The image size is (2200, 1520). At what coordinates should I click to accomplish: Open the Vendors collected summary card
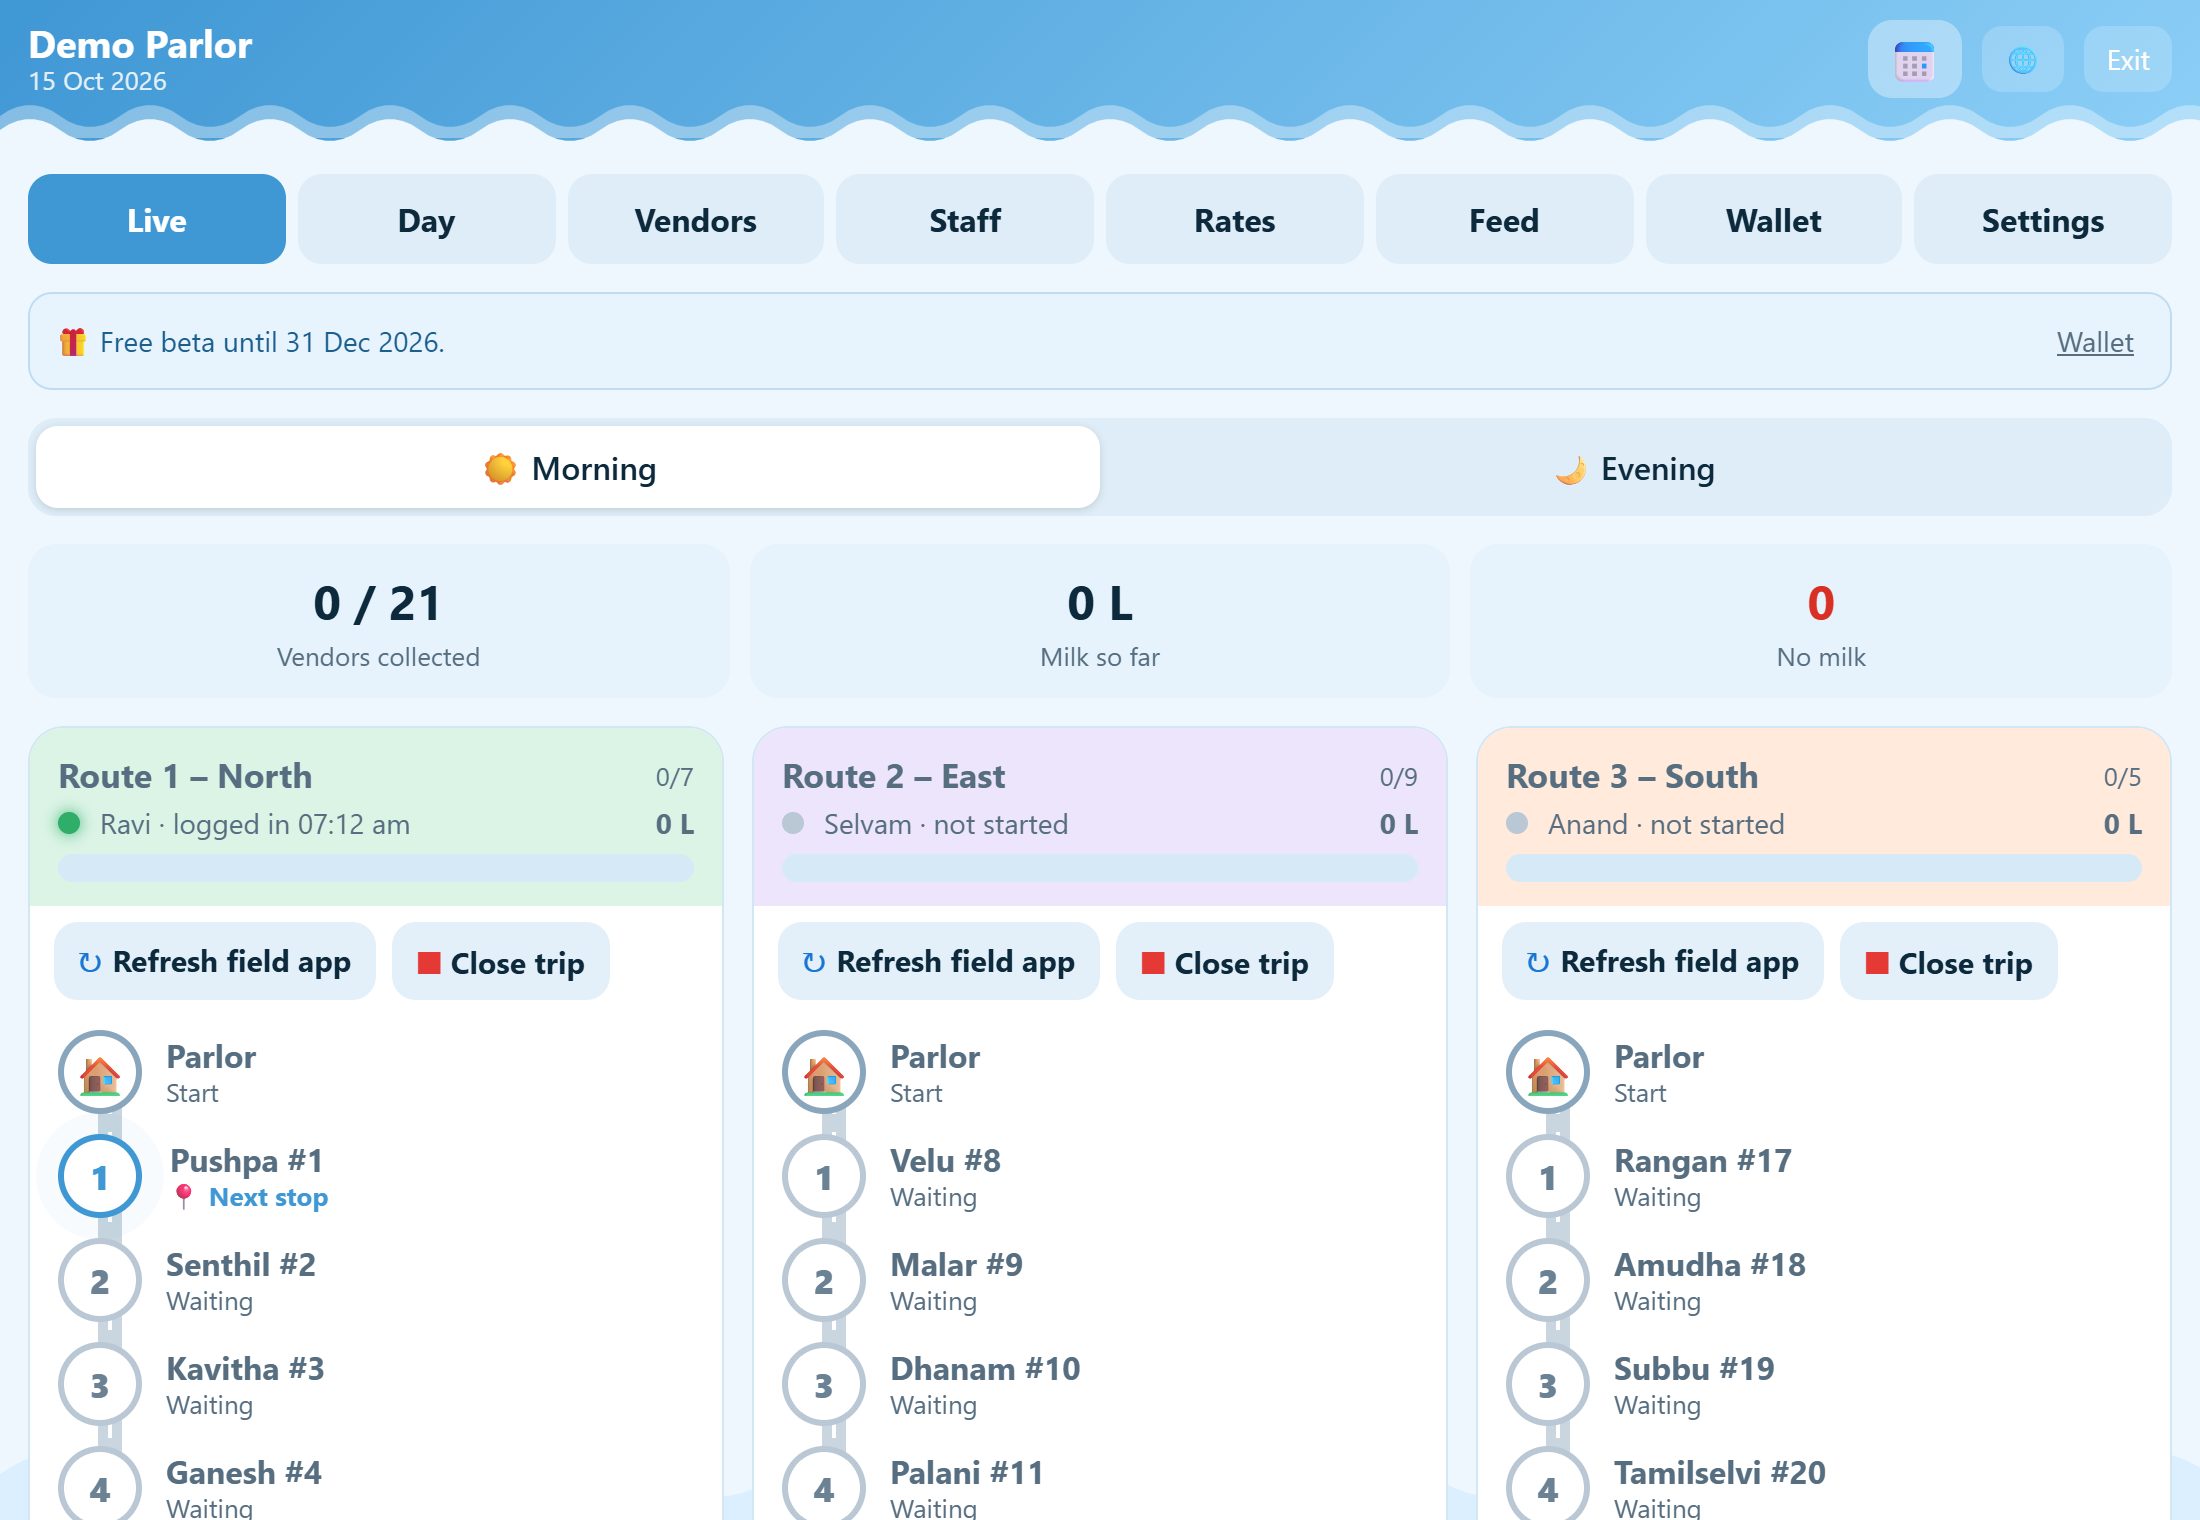click(x=378, y=621)
